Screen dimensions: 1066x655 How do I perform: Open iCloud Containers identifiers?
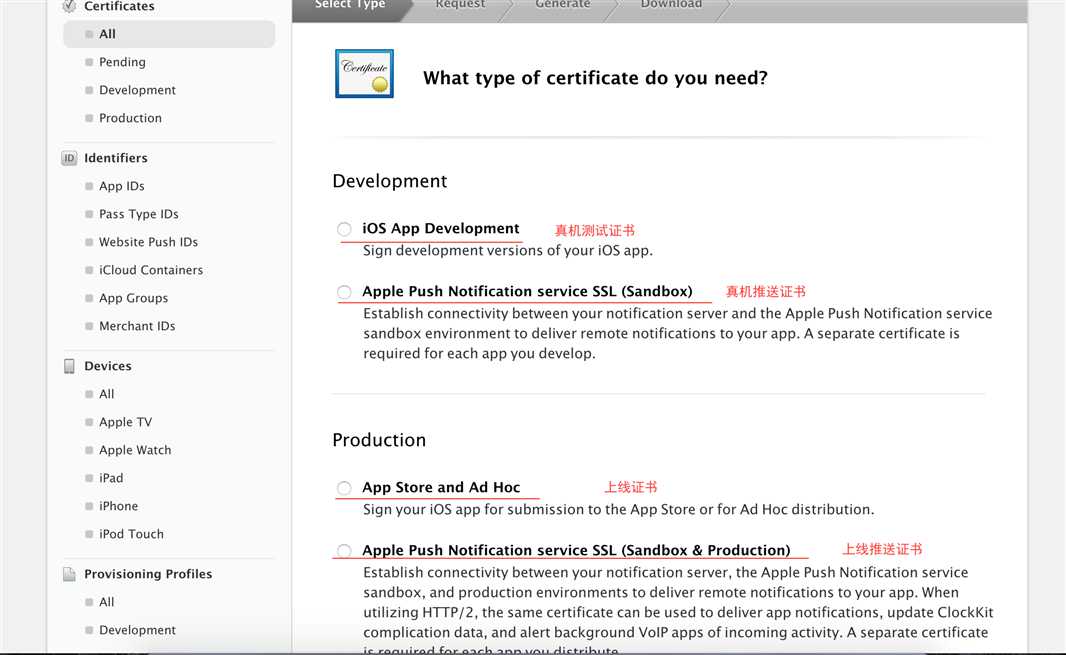pyautogui.click(x=150, y=270)
